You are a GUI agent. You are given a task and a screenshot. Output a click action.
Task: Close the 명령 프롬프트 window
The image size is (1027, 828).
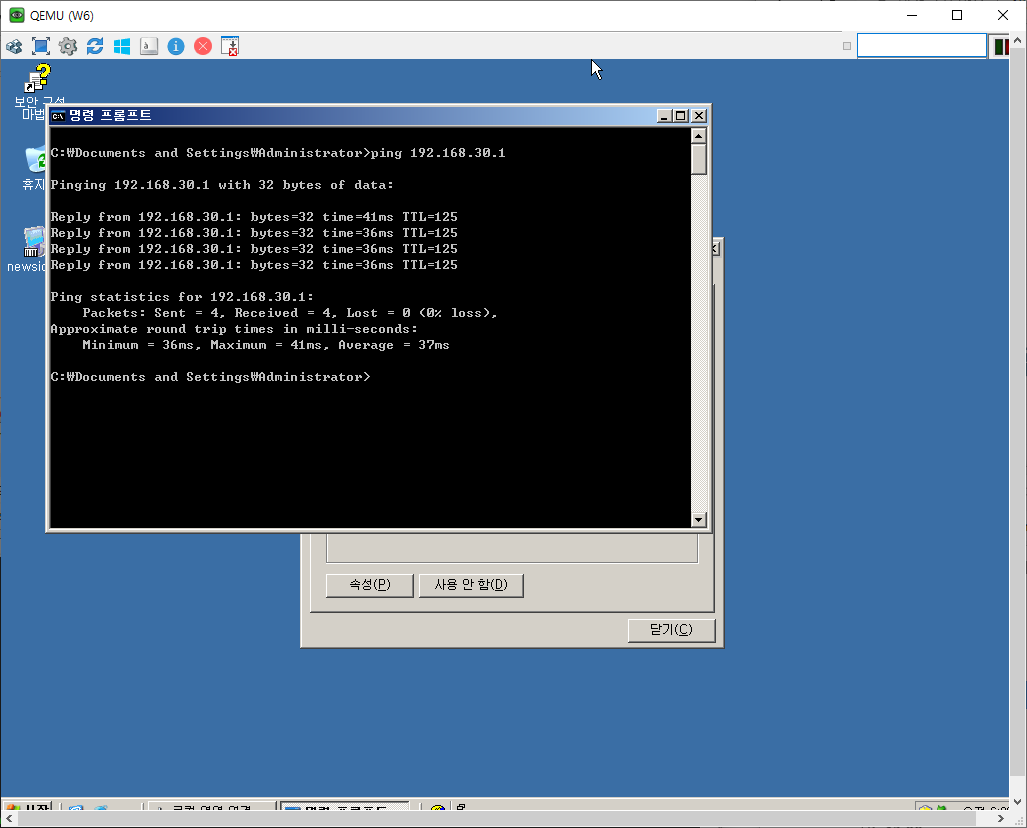click(x=699, y=116)
